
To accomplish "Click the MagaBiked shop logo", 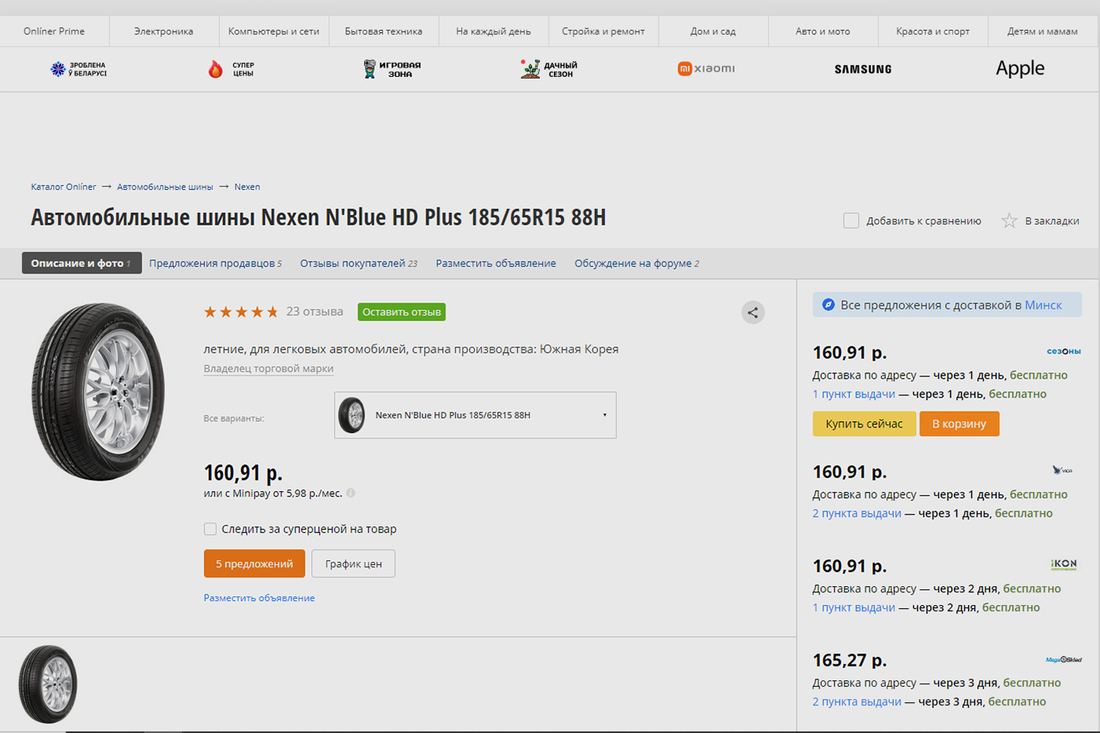I will click(1064, 659).
